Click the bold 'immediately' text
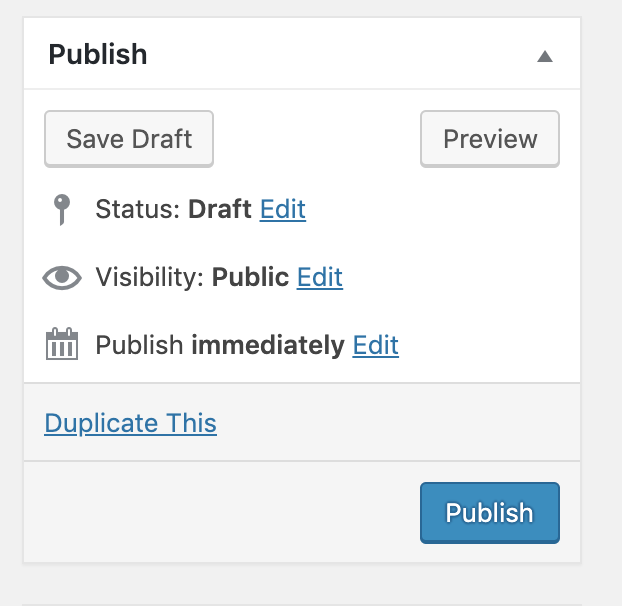The height and width of the screenshot is (606, 622). pyautogui.click(x=268, y=345)
